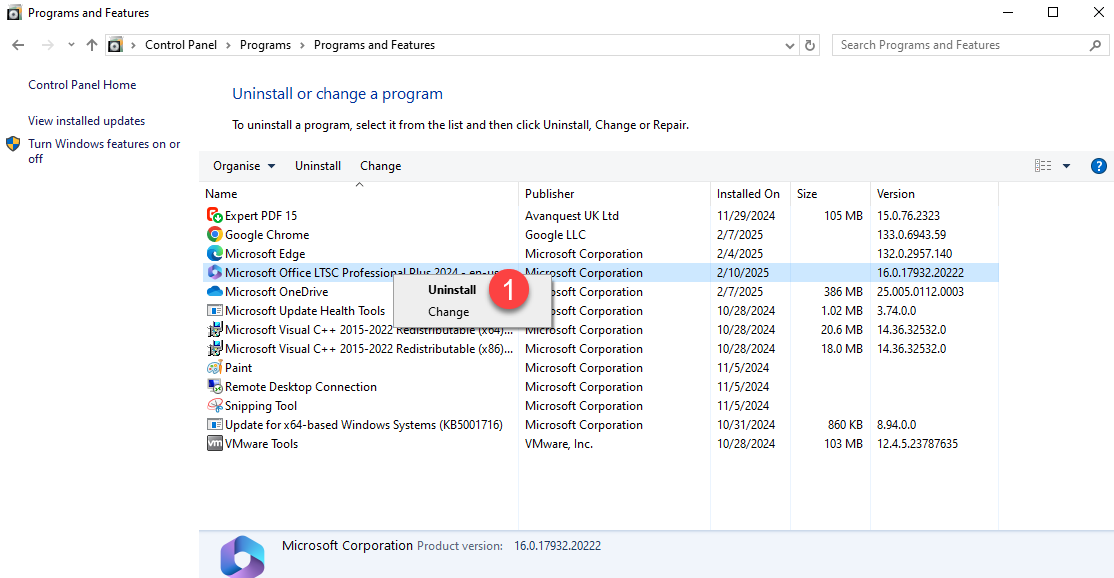Viewport: 1114px width, 578px height.
Task: Sort list by the Publisher column header
Action: click(615, 194)
